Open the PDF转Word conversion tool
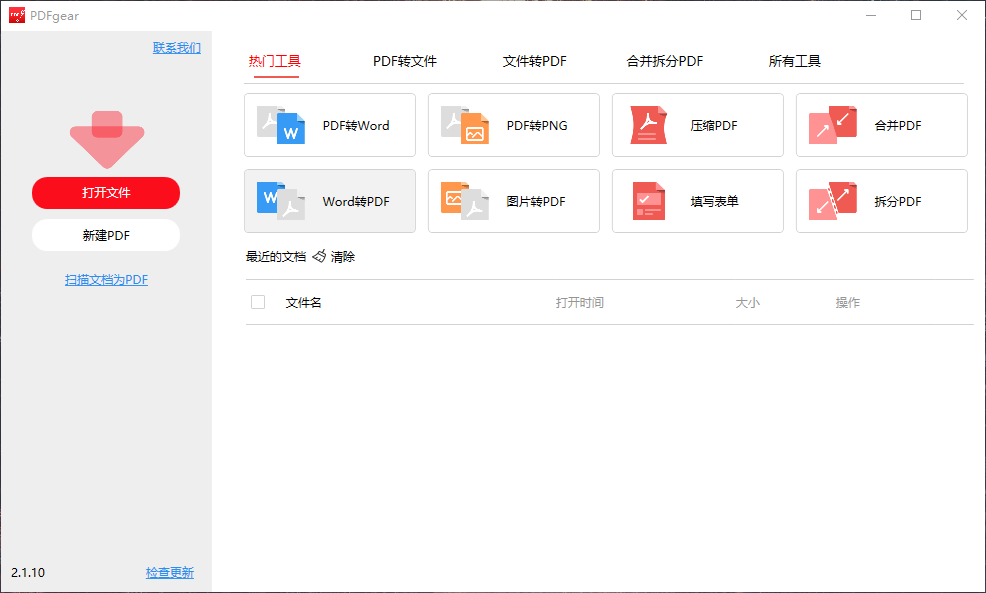Viewport: 986px width, 593px height. (329, 125)
